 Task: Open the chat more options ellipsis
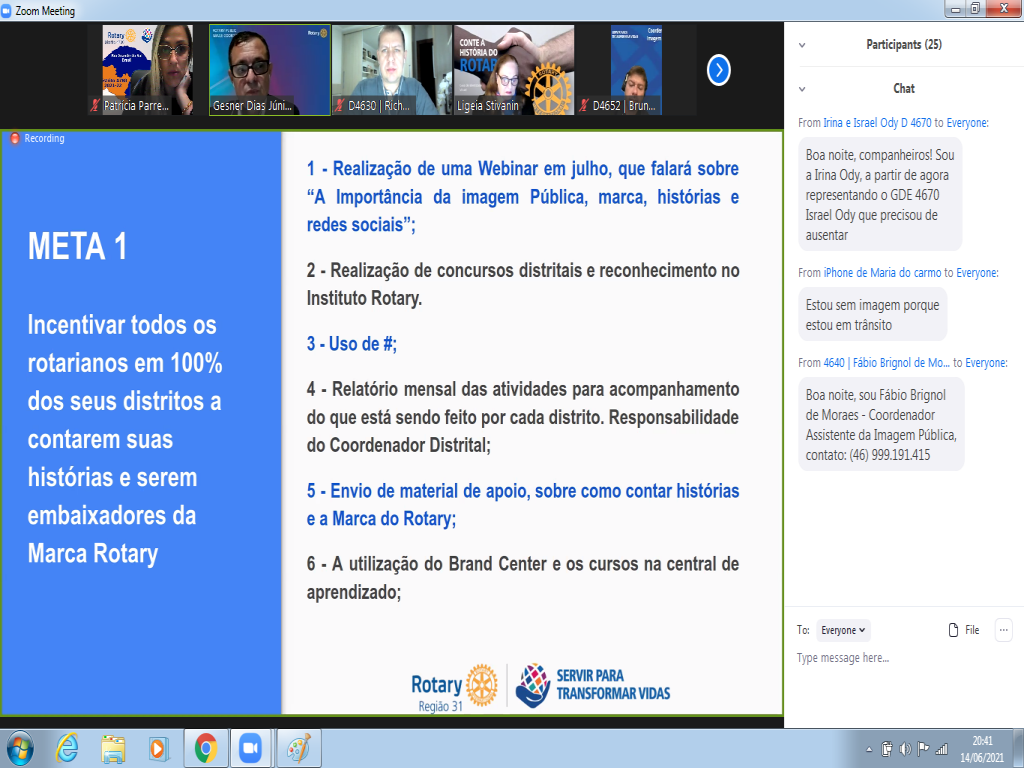coord(1003,630)
